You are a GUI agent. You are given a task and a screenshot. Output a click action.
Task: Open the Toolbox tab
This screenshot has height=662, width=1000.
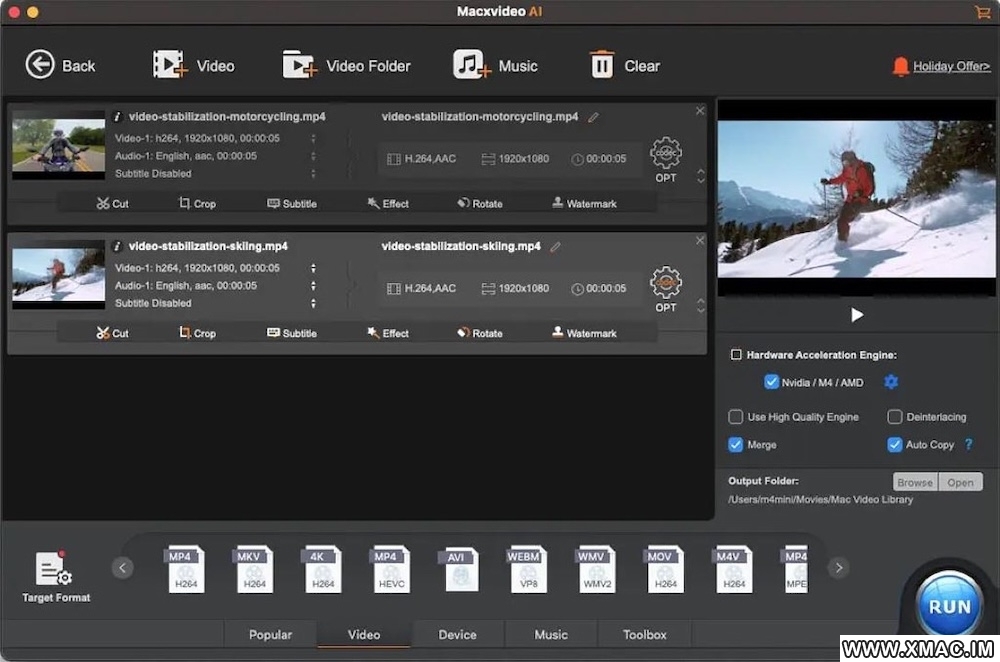(644, 634)
